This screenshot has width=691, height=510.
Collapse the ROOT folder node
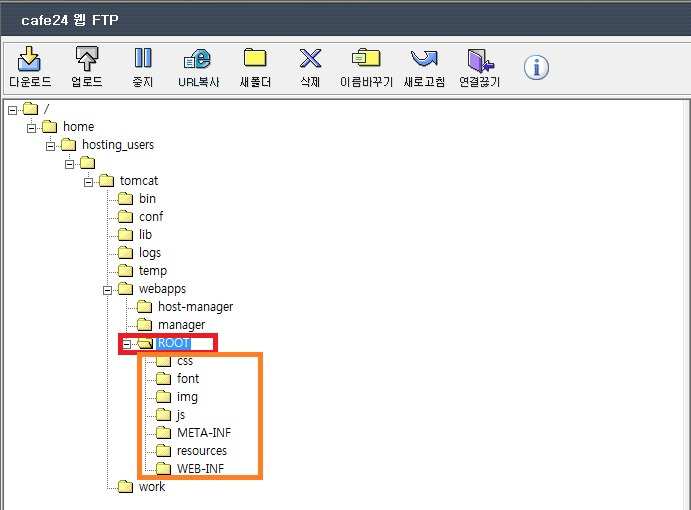coord(127,344)
